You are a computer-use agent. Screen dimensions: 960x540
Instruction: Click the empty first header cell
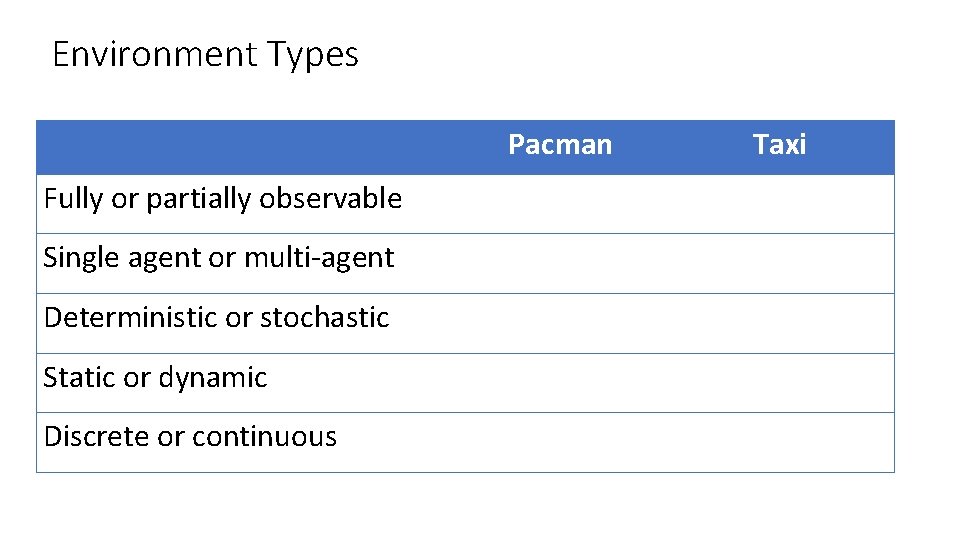(x=240, y=147)
